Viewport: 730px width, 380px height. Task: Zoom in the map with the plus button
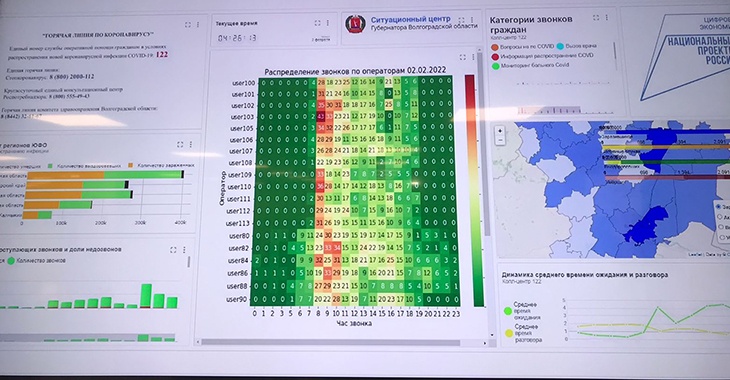[500, 131]
